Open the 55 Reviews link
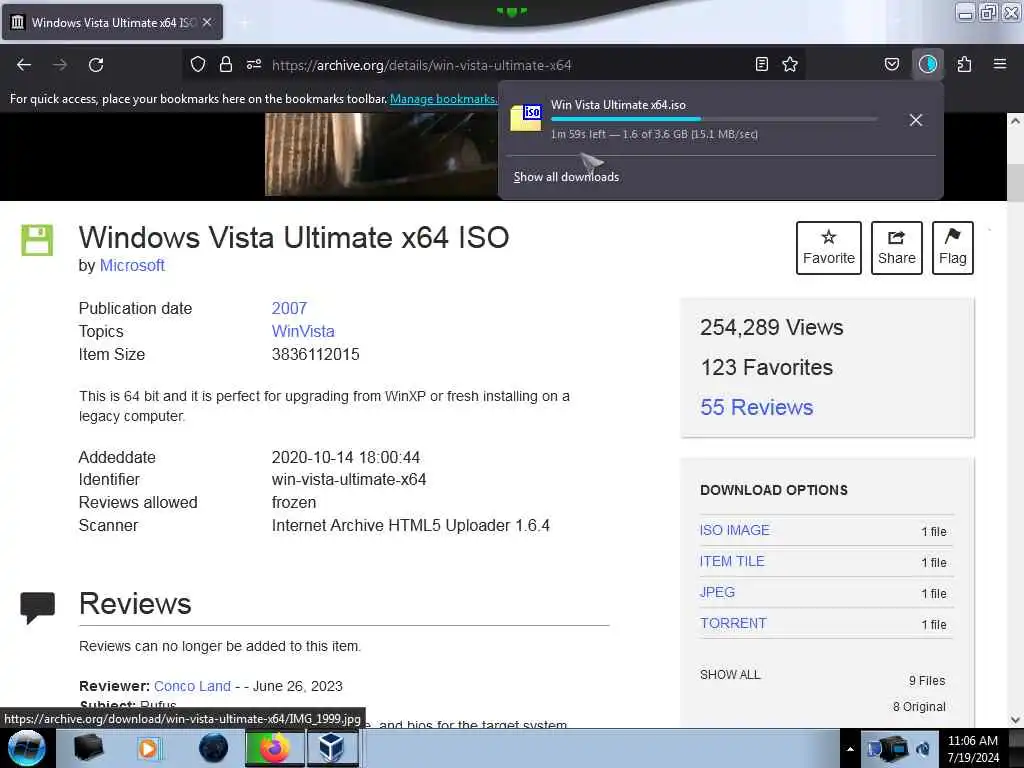The width and height of the screenshot is (1024, 768). pos(756,407)
